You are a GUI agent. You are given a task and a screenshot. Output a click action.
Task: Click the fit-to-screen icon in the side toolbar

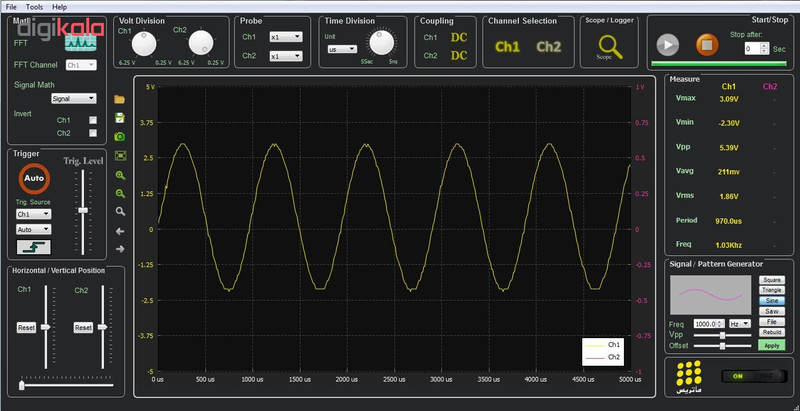pyautogui.click(x=120, y=155)
